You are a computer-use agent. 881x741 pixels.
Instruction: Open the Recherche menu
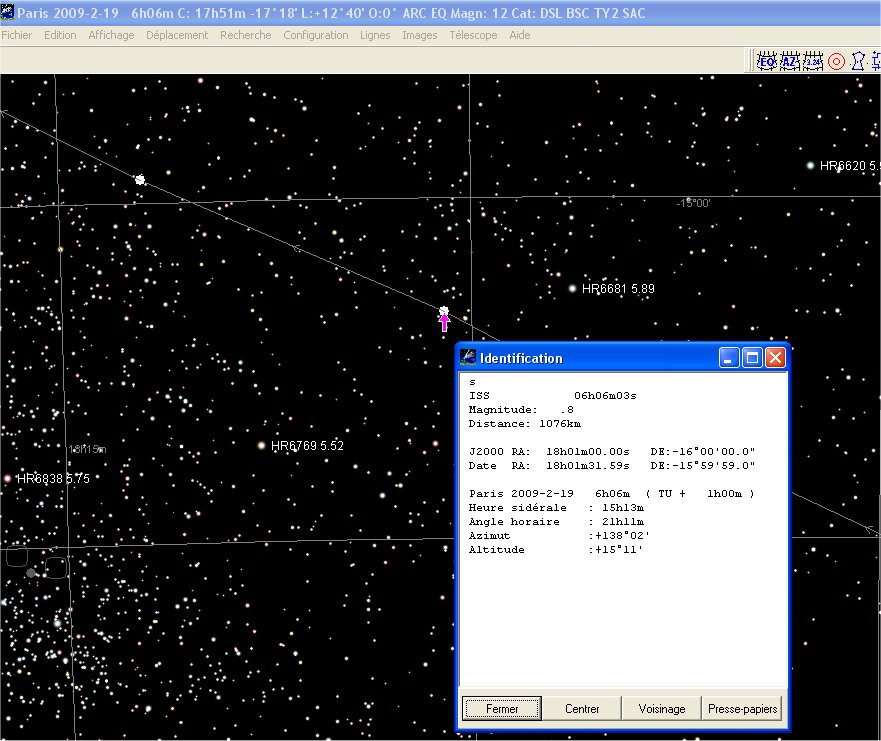click(246, 35)
